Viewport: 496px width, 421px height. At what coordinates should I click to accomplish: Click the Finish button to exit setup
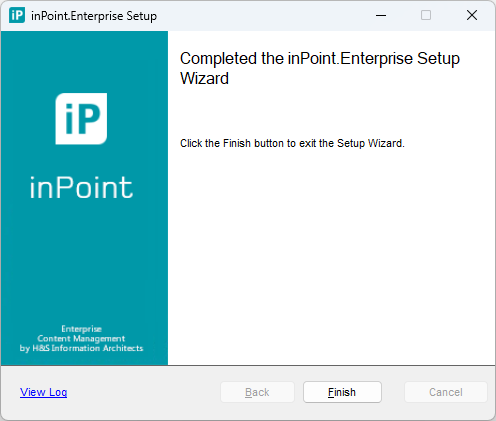pyautogui.click(x=342, y=392)
